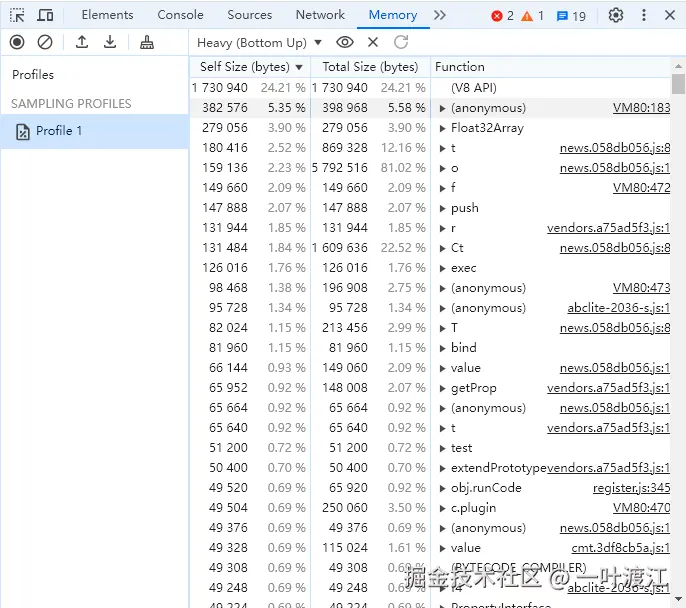686x608 pixels.
Task: Open DevTools settings gear
Action: pyautogui.click(x=616, y=15)
